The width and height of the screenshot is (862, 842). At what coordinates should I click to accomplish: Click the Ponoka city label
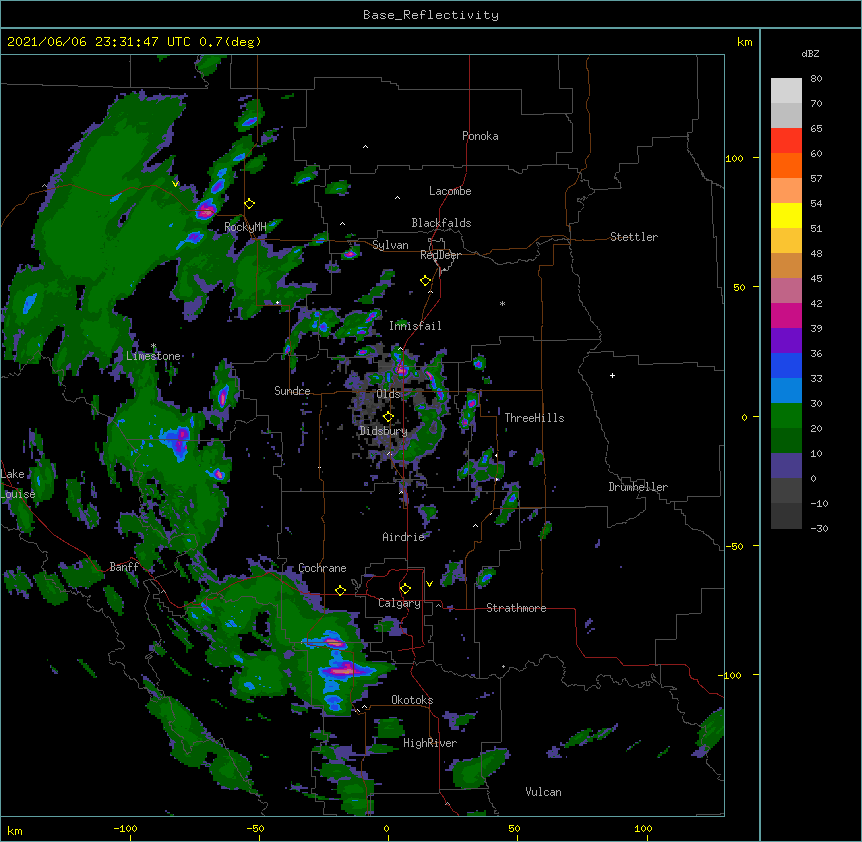click(x=480, y=136)
